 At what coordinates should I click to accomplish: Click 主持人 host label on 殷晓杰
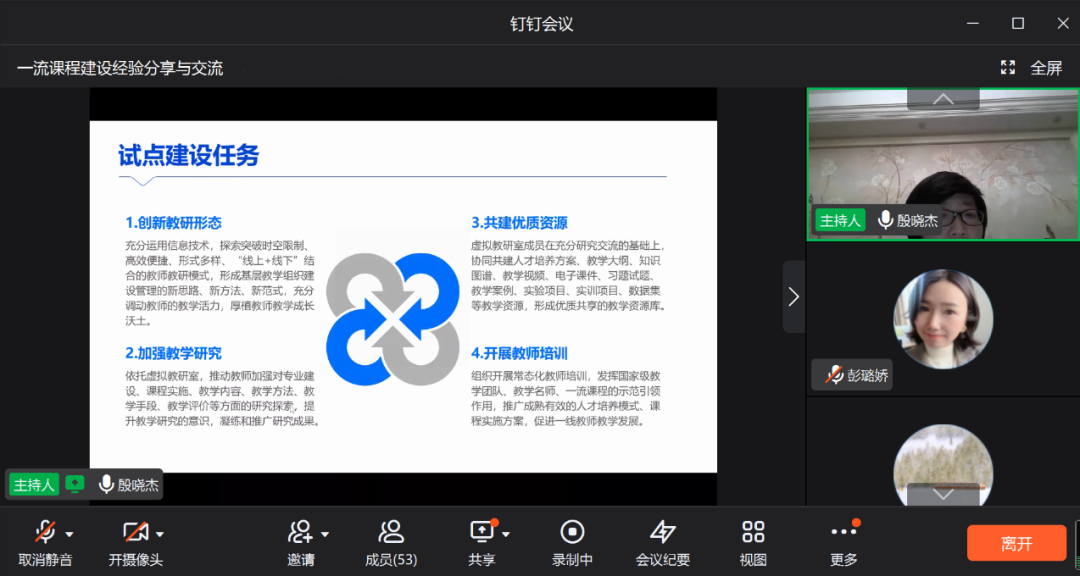840,220
